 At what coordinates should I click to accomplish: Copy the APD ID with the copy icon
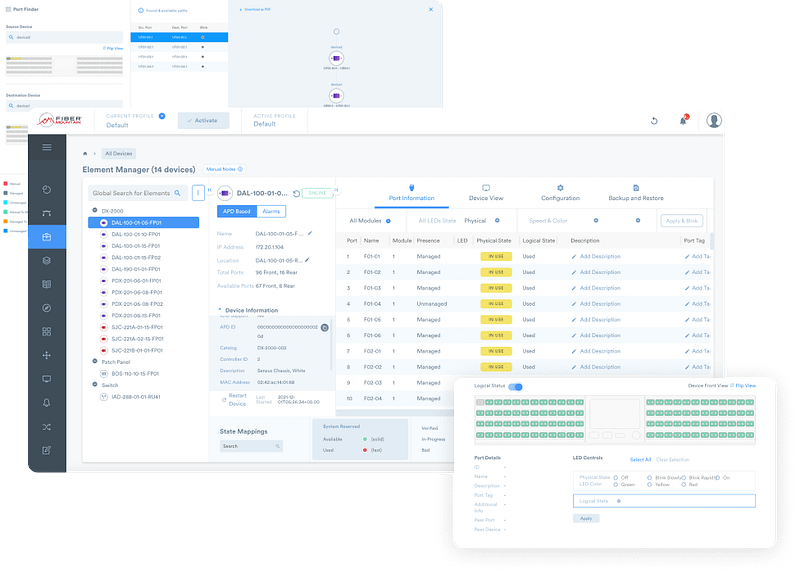[324, 328]
